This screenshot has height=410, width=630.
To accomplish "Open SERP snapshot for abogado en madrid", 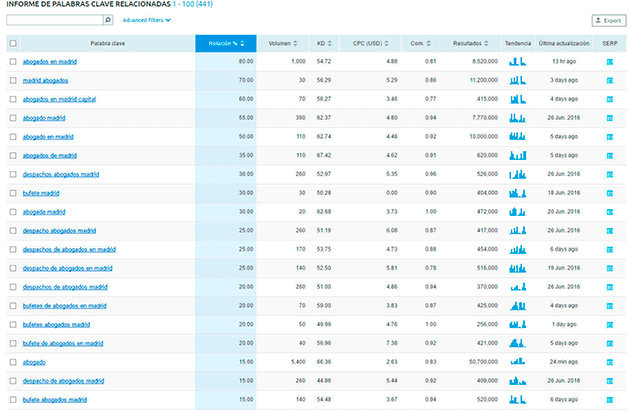I will [x=610, y=137].
